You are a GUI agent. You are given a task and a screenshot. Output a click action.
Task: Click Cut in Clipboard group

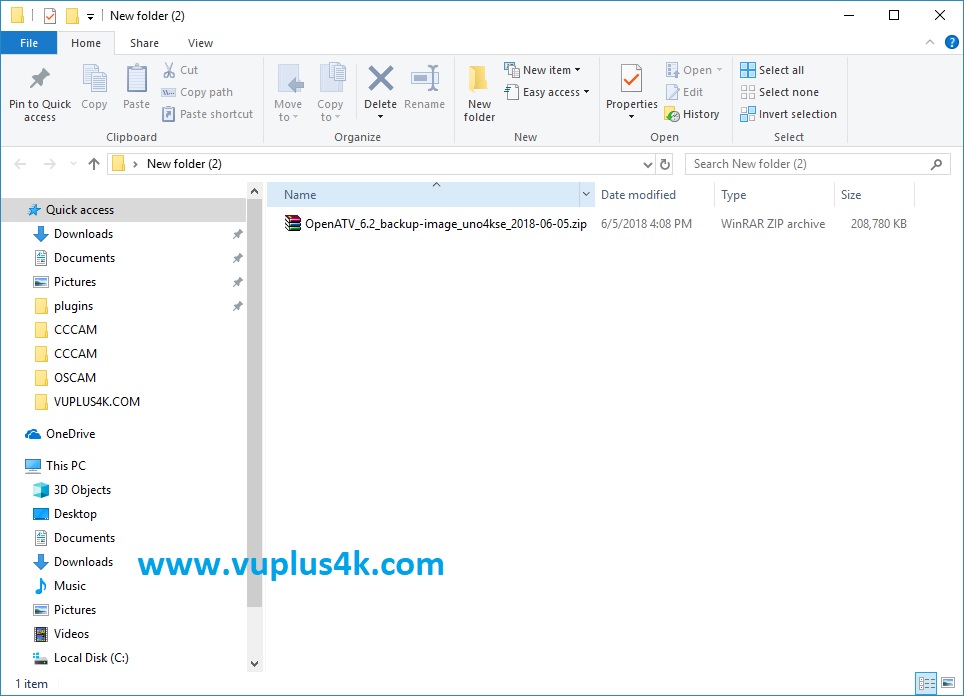point(180,70)
